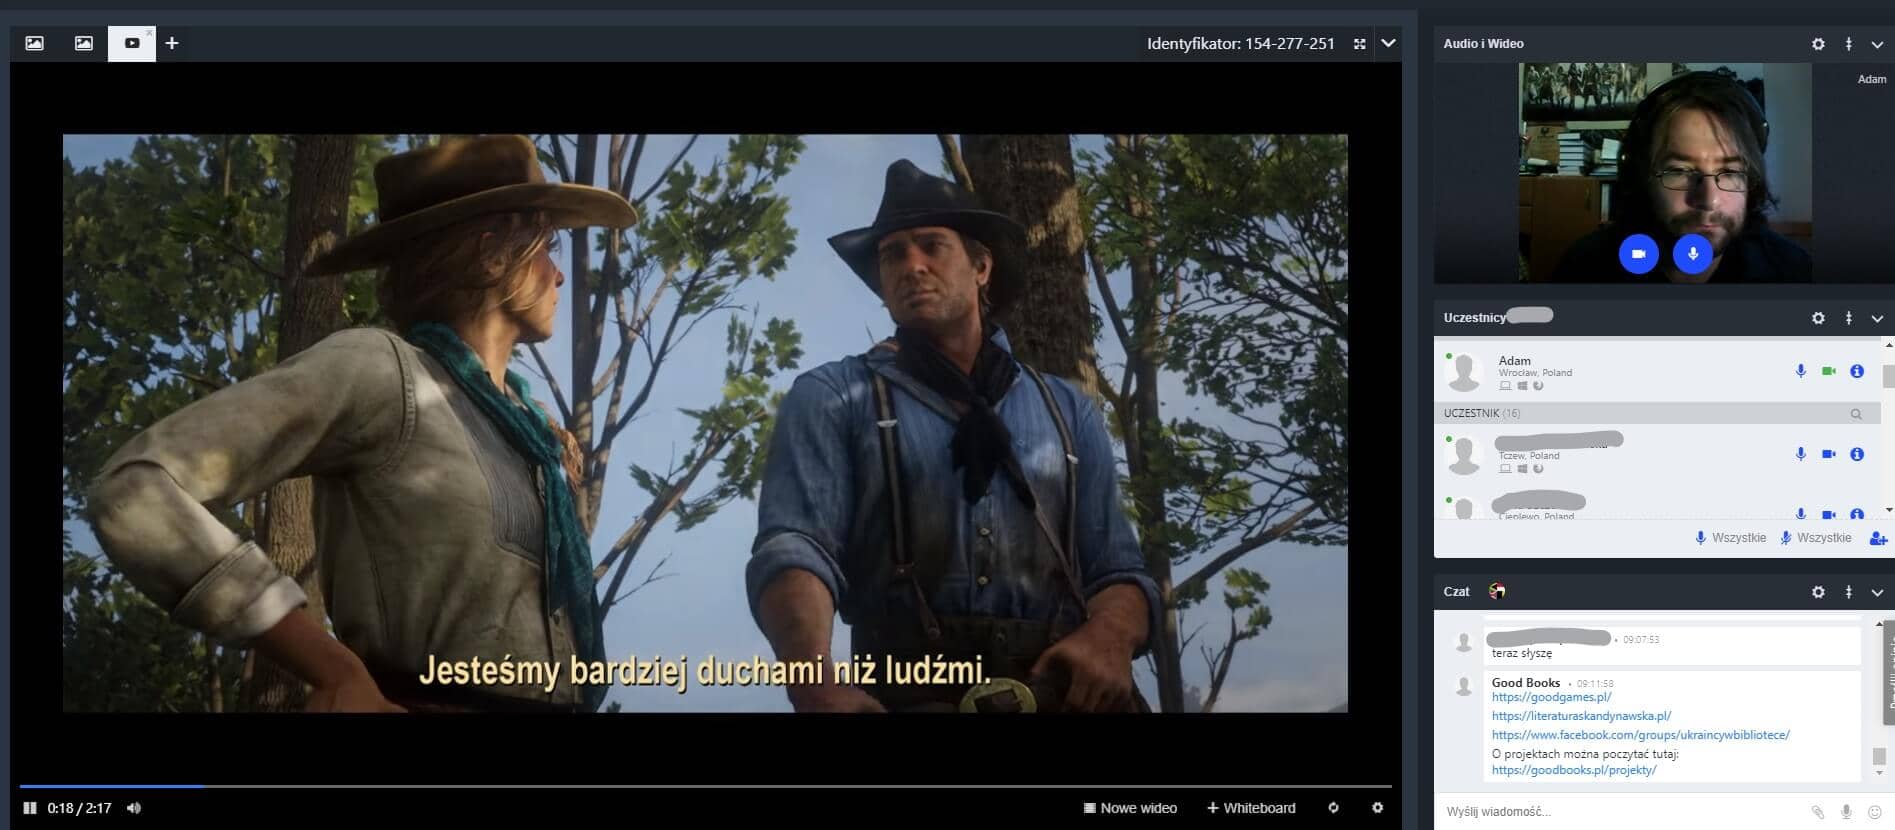Close the video tab
The image size is (1895, 830).
pos(149,33)
